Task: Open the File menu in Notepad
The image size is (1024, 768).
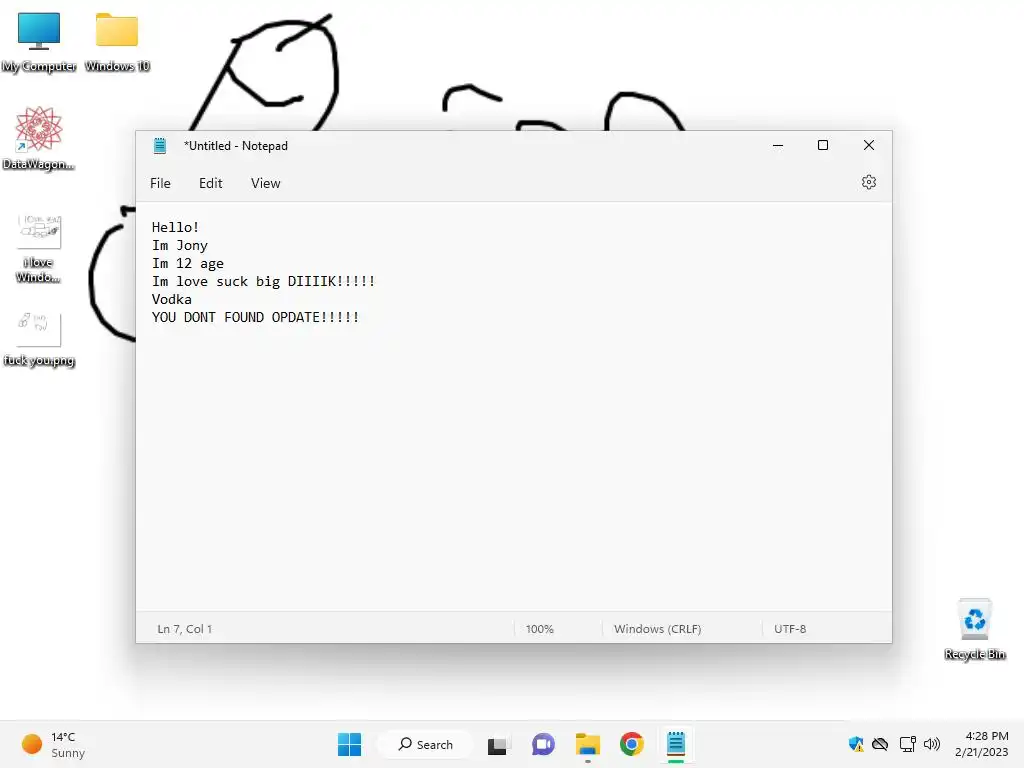Action: [x=160, y=184]
